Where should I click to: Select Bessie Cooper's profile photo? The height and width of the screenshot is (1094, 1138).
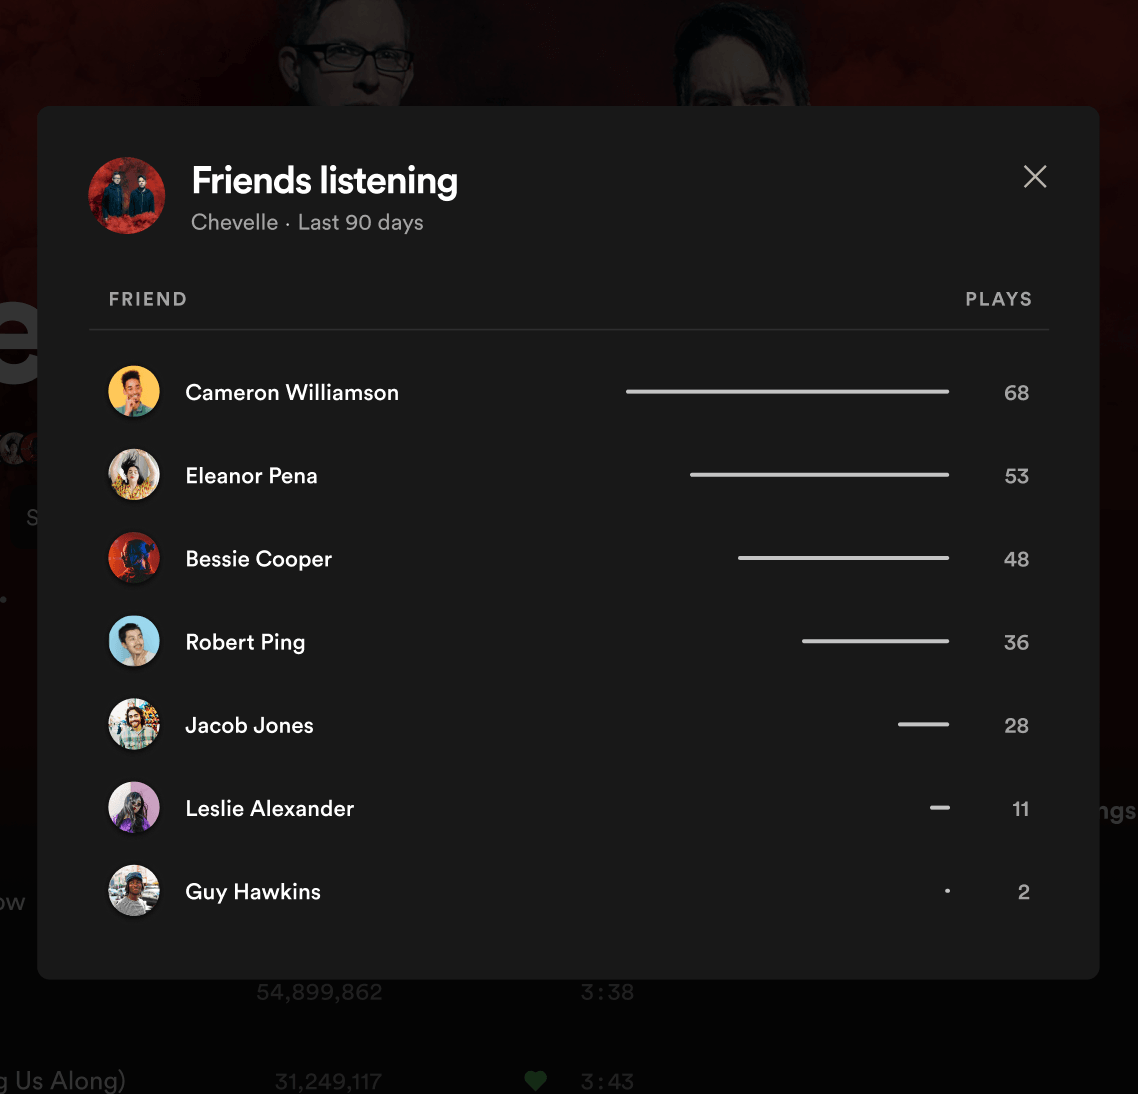133,558
